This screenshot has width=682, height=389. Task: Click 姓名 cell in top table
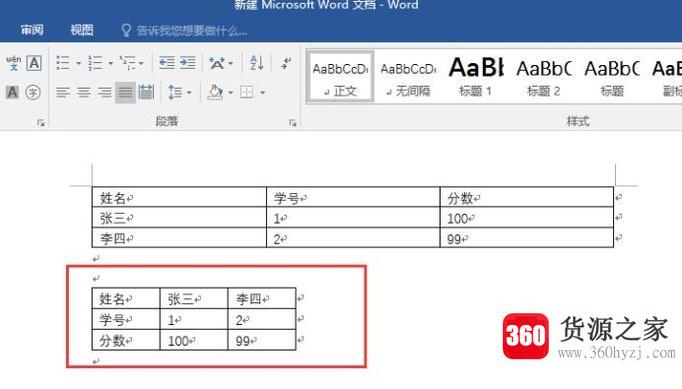(179, 198)
